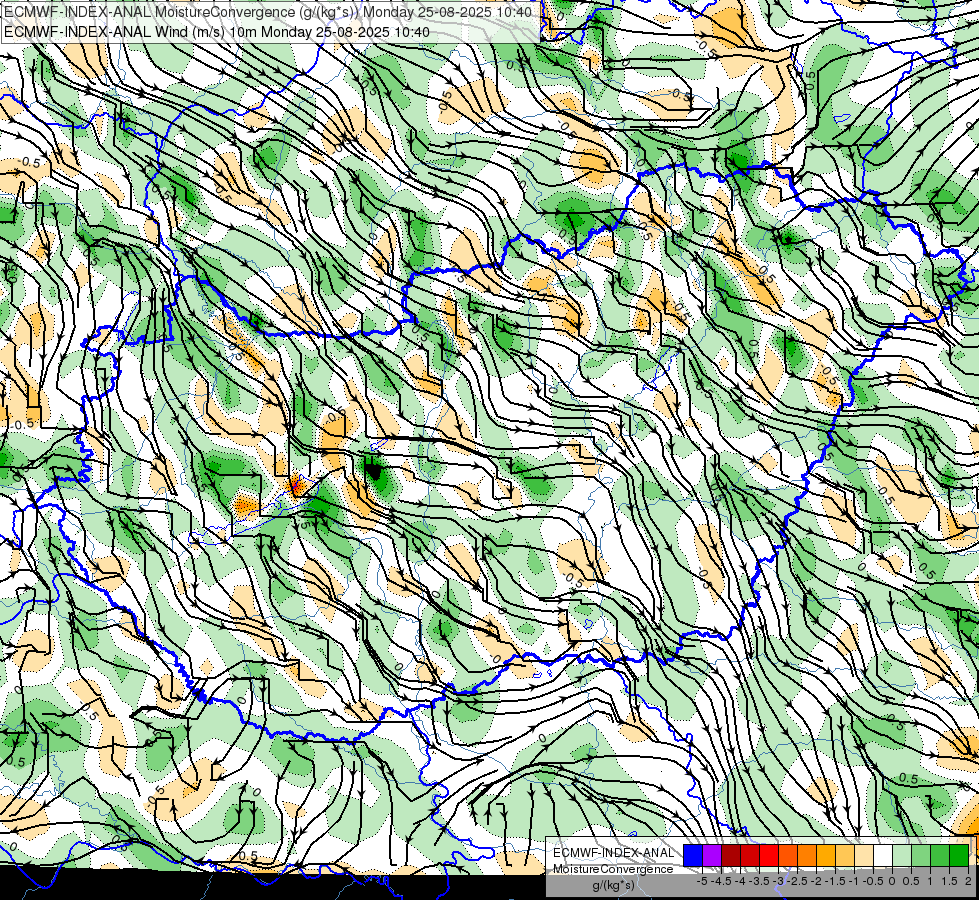The width and height of the screenshot is (979, 900).
Task: Click the blue legend swatch below -5
Action: [693, 855]
